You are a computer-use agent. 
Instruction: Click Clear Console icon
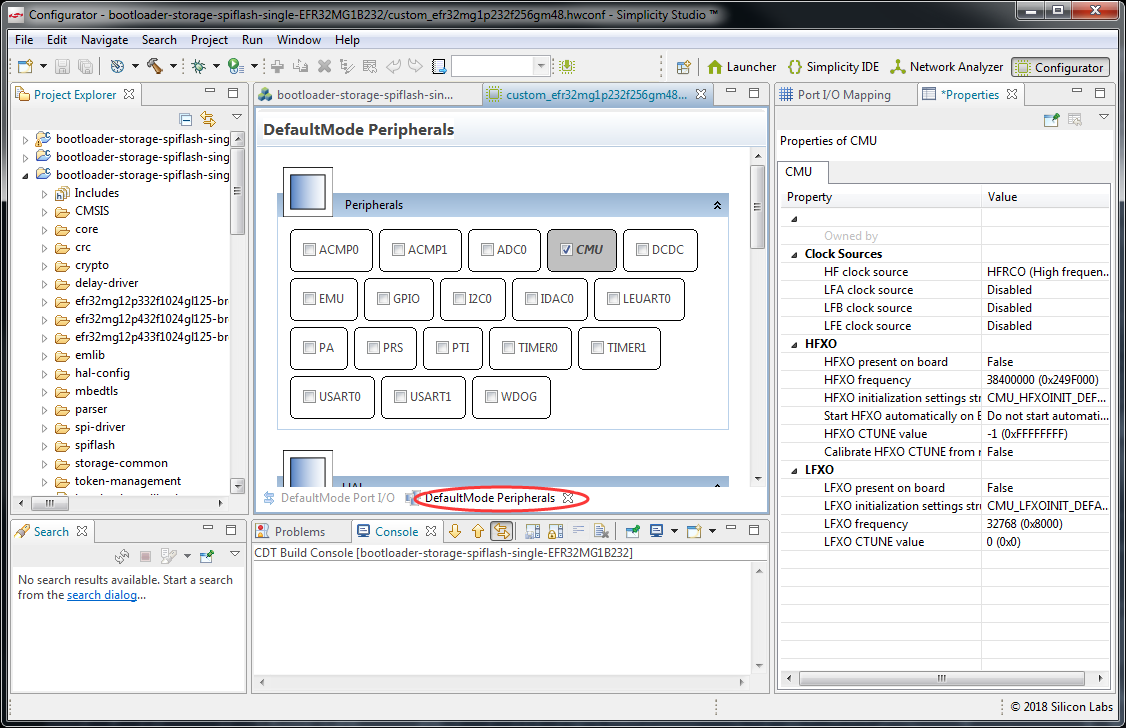(x=602, y=531)
